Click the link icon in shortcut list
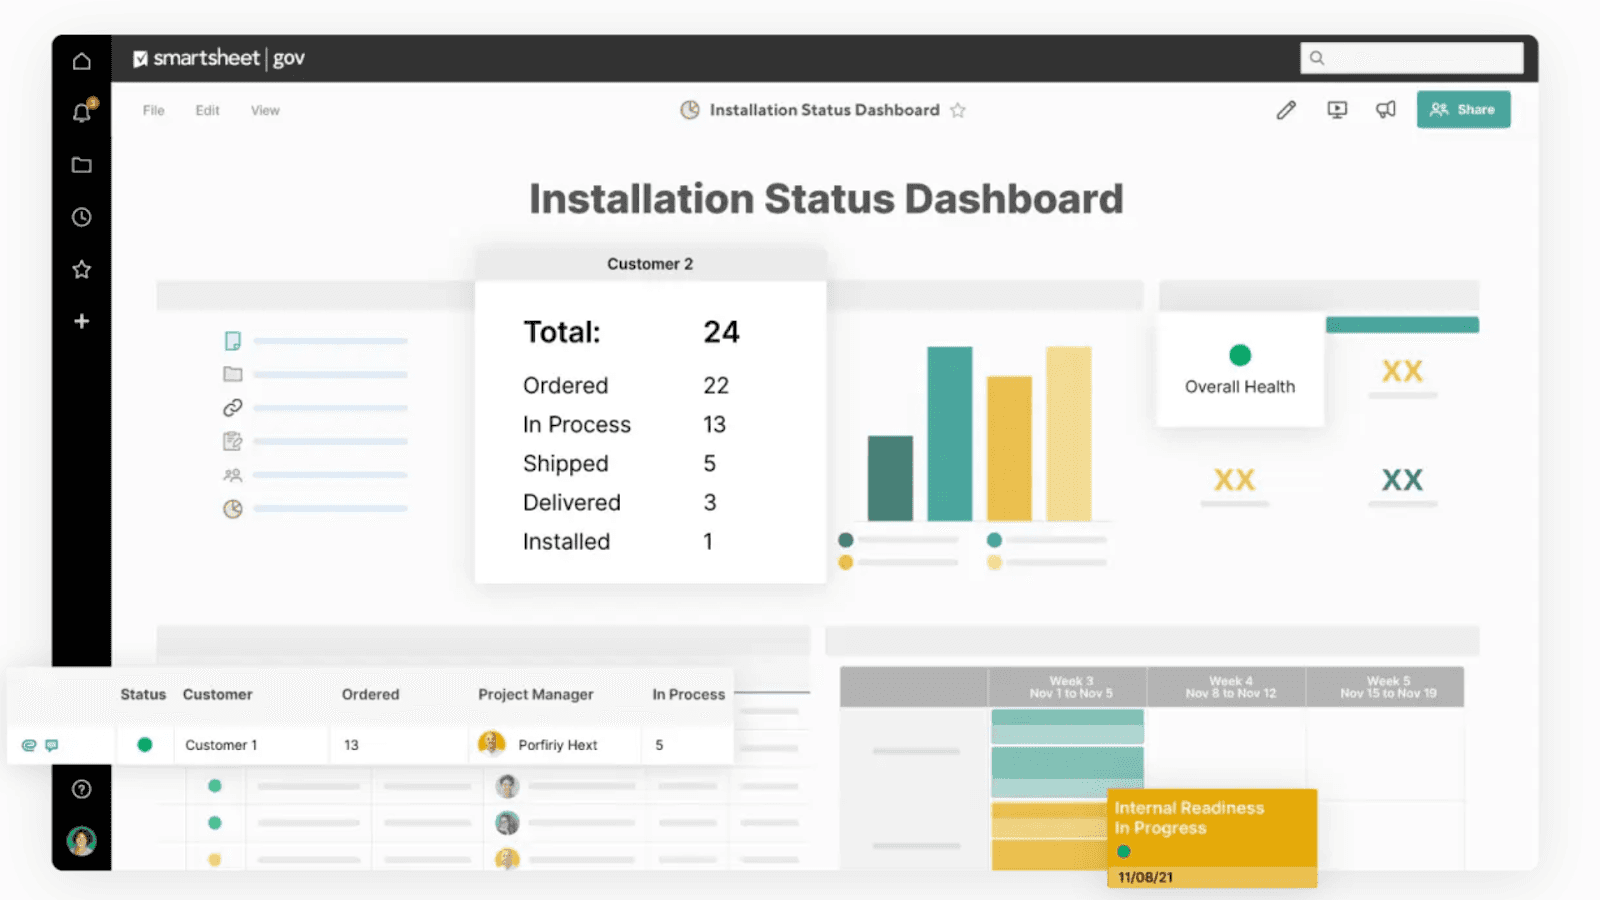1600x900 pixels. coord(233,408)
